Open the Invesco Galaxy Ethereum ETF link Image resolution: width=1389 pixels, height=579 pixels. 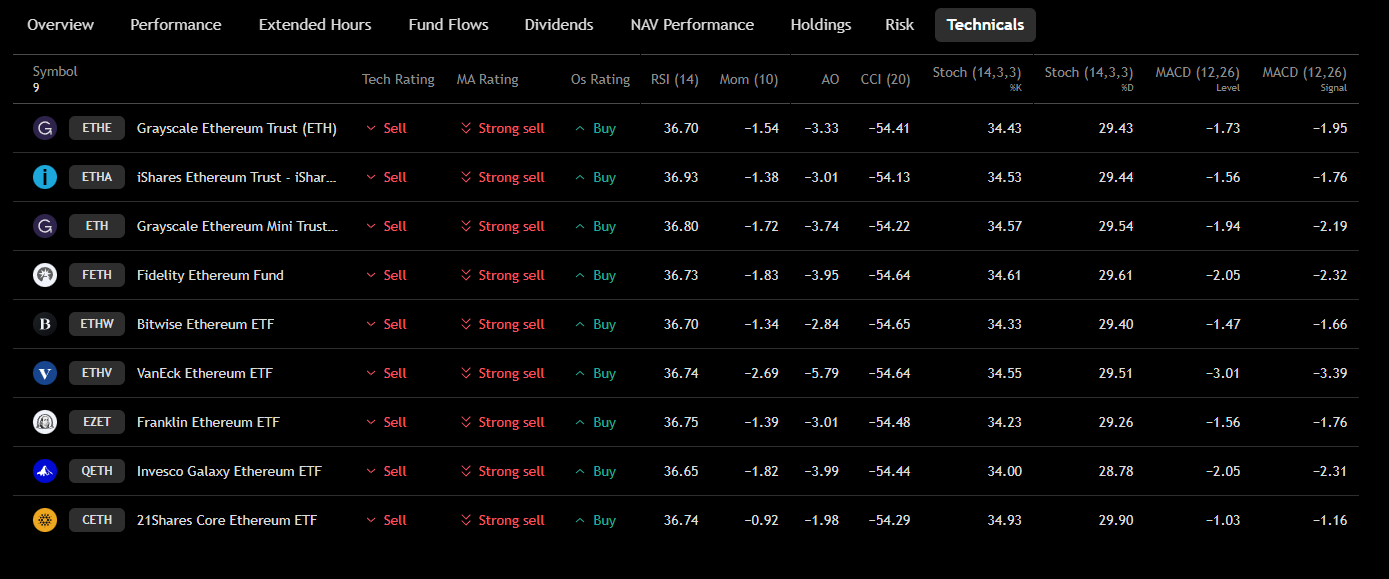(229, 471)
